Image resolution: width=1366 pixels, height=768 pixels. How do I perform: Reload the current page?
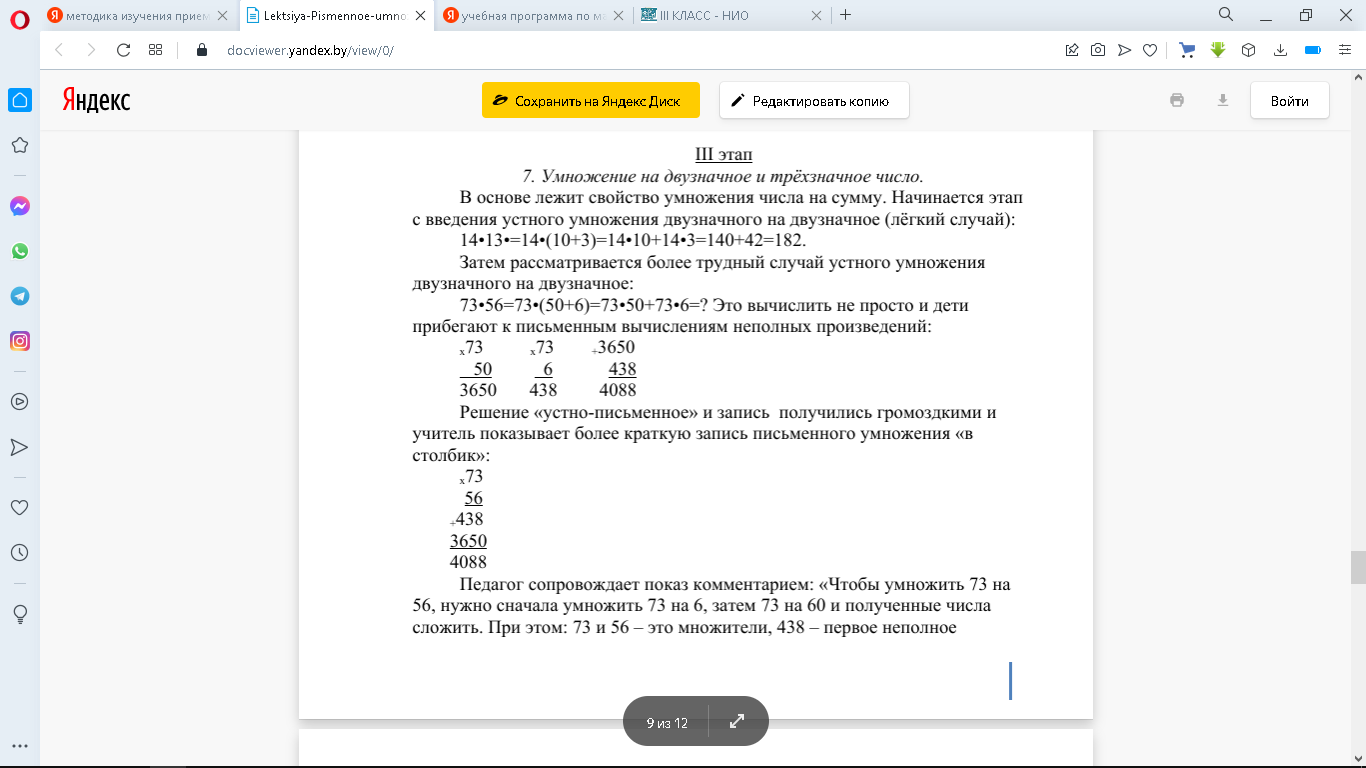[x=124, y=50]
